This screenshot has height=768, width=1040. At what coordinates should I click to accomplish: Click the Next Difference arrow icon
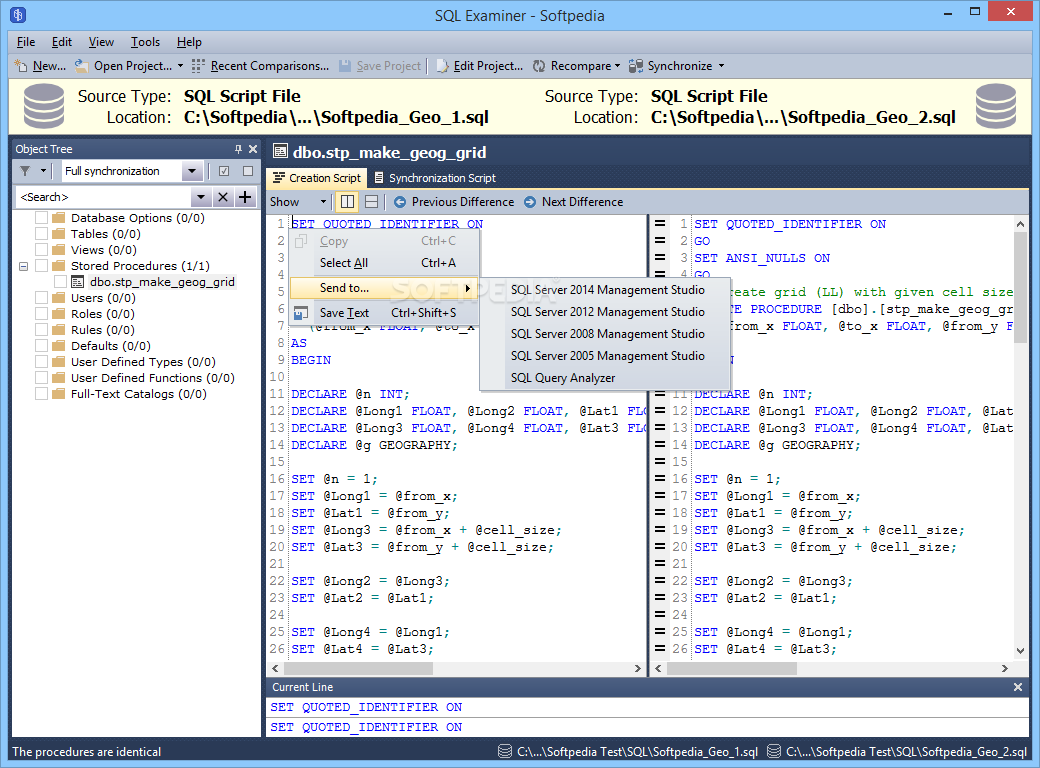pos(530,202)
